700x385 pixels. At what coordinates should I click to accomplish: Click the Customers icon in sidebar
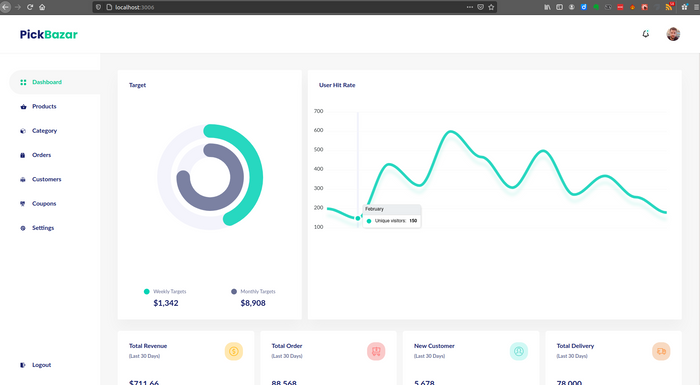[x=23, y=180]
